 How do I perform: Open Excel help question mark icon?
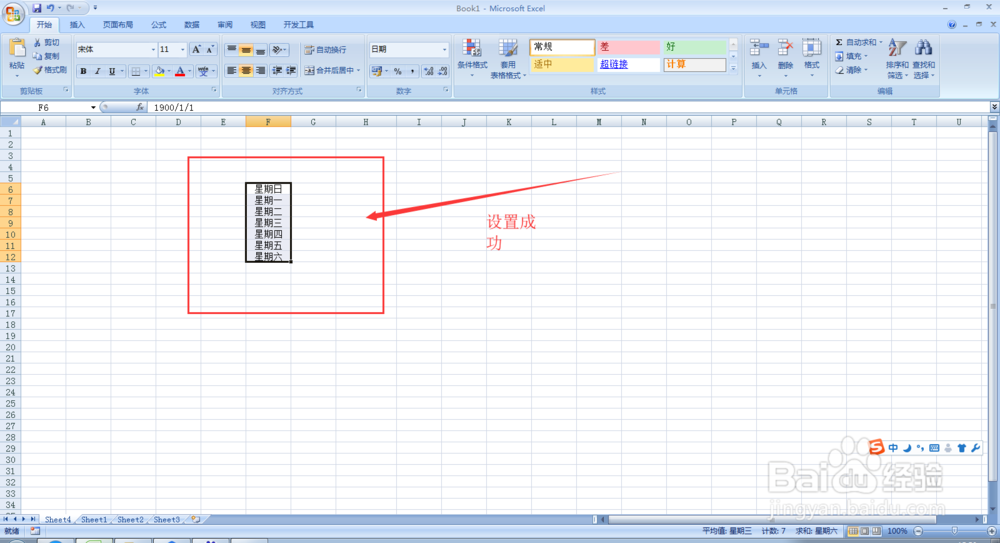(952, 25)
